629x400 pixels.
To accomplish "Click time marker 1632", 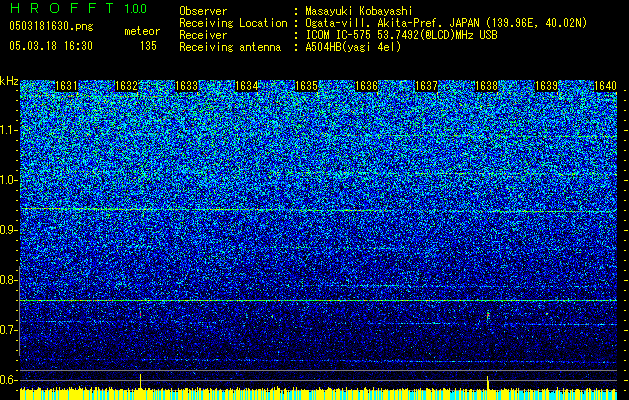I will pyautogui.click(x=126, y=86).
